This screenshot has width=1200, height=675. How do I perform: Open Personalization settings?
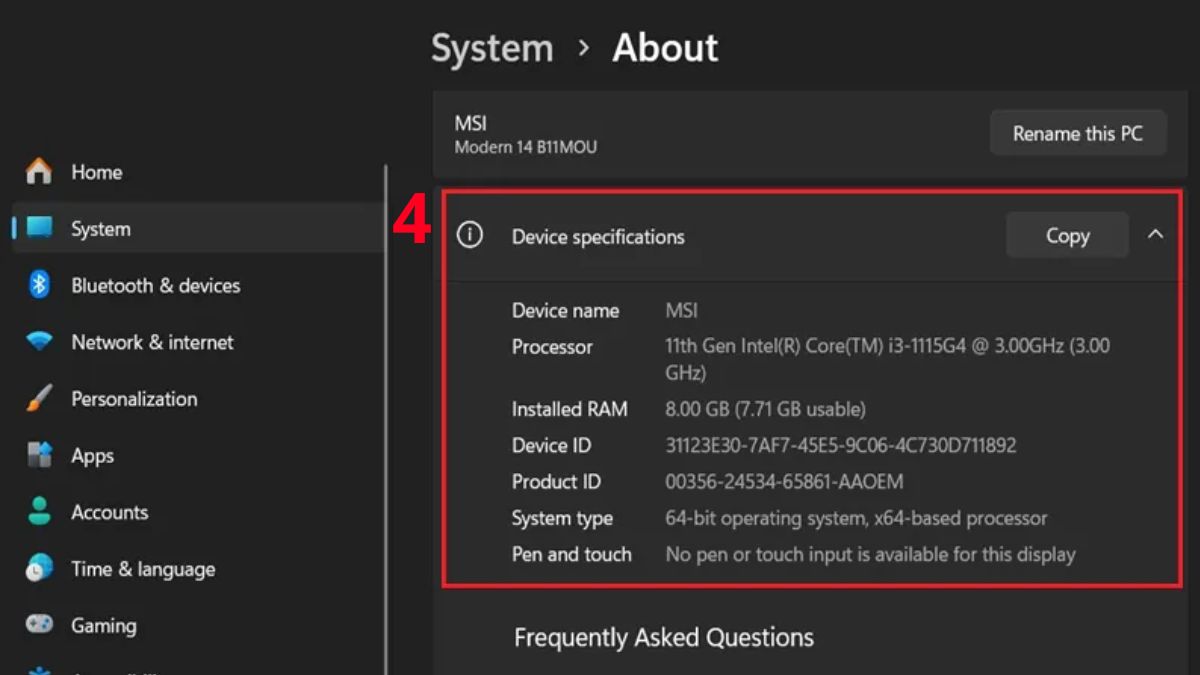tap(200, 399)
